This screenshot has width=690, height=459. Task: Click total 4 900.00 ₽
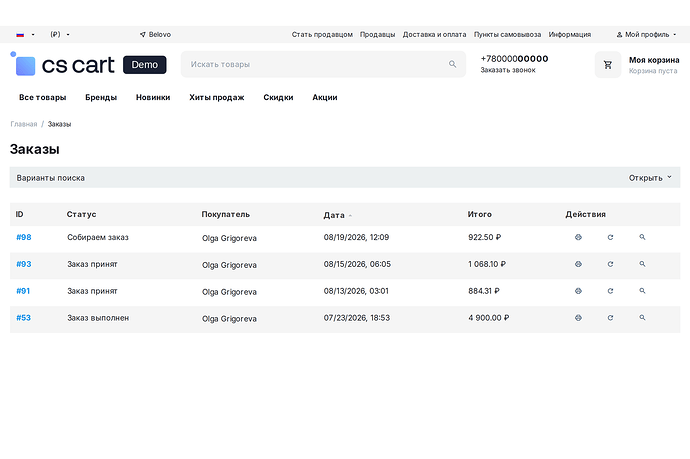[x=489, y=318]
